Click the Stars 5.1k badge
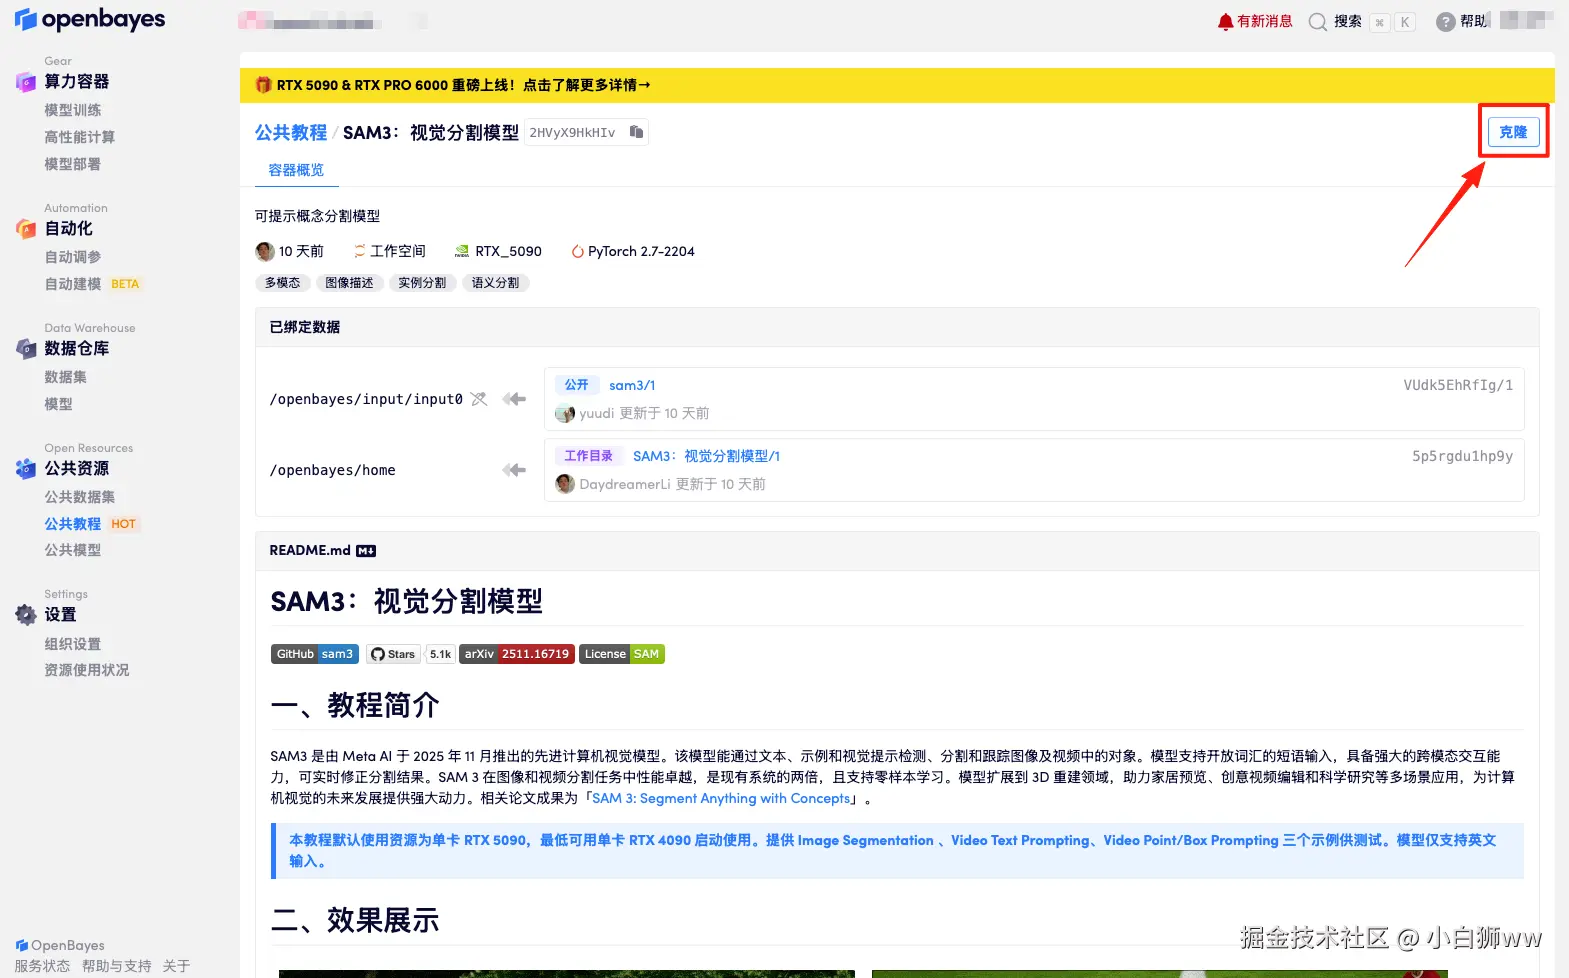 coord(411,654)
